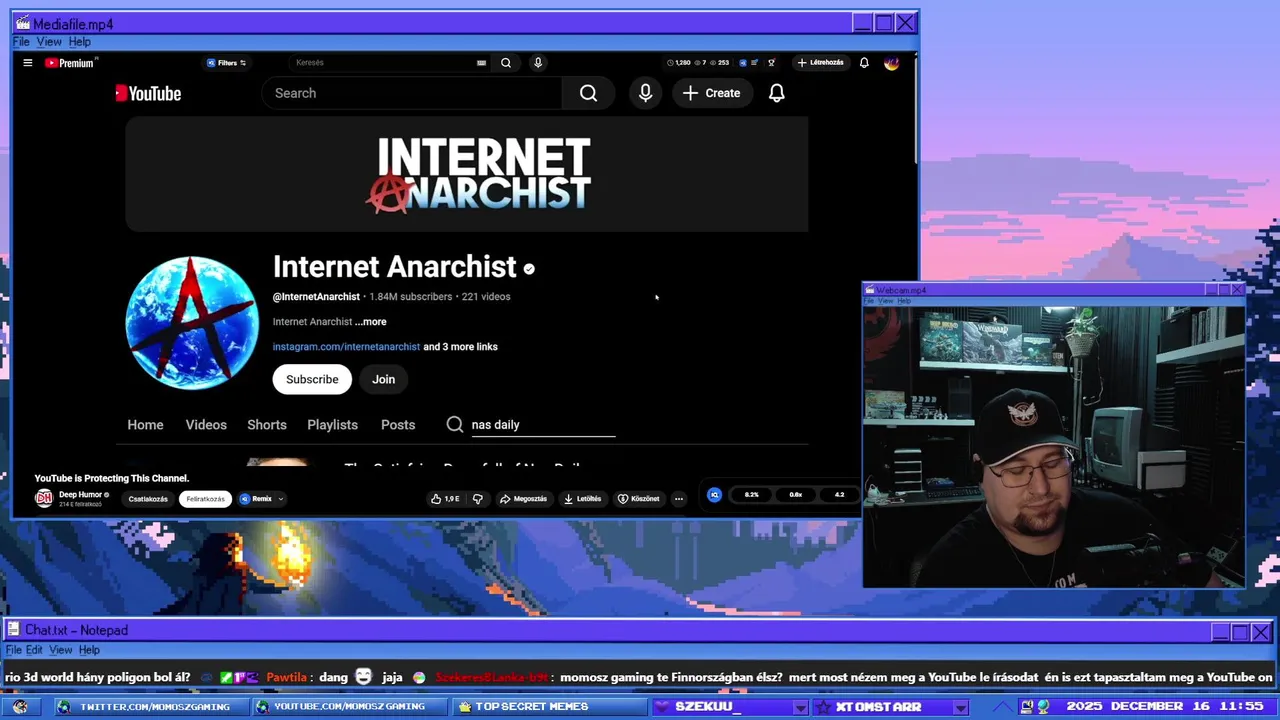Open Help menu in Chat.txt Notepad
This screenshot has width=1280, height=720.
pos(89,650)
